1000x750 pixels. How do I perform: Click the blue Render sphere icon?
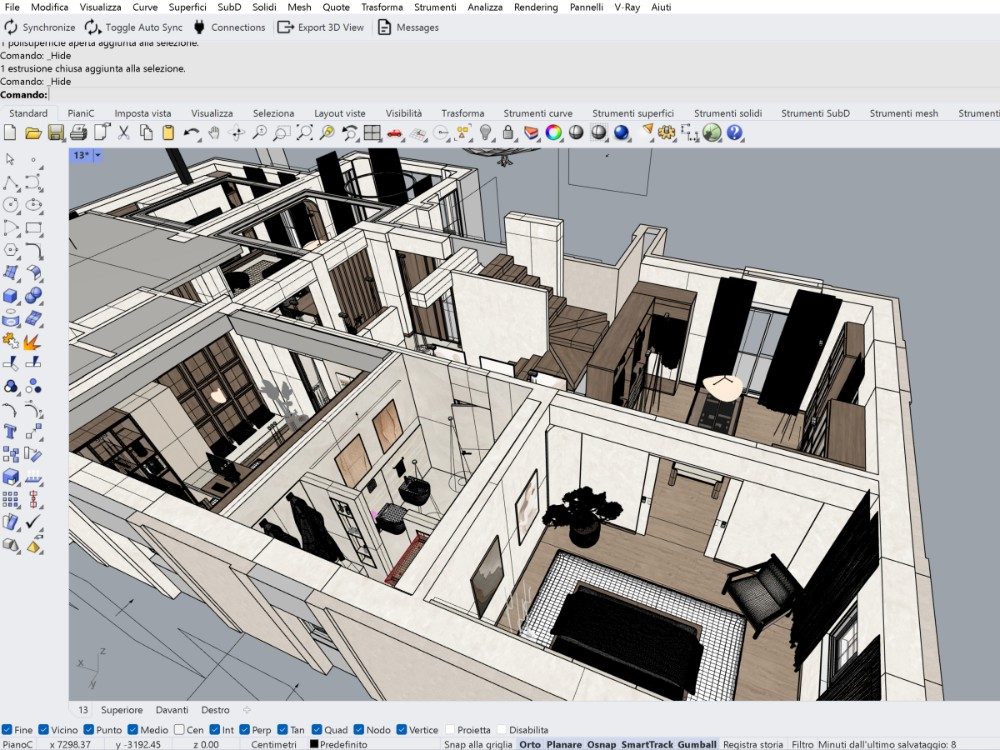point(621,133)
